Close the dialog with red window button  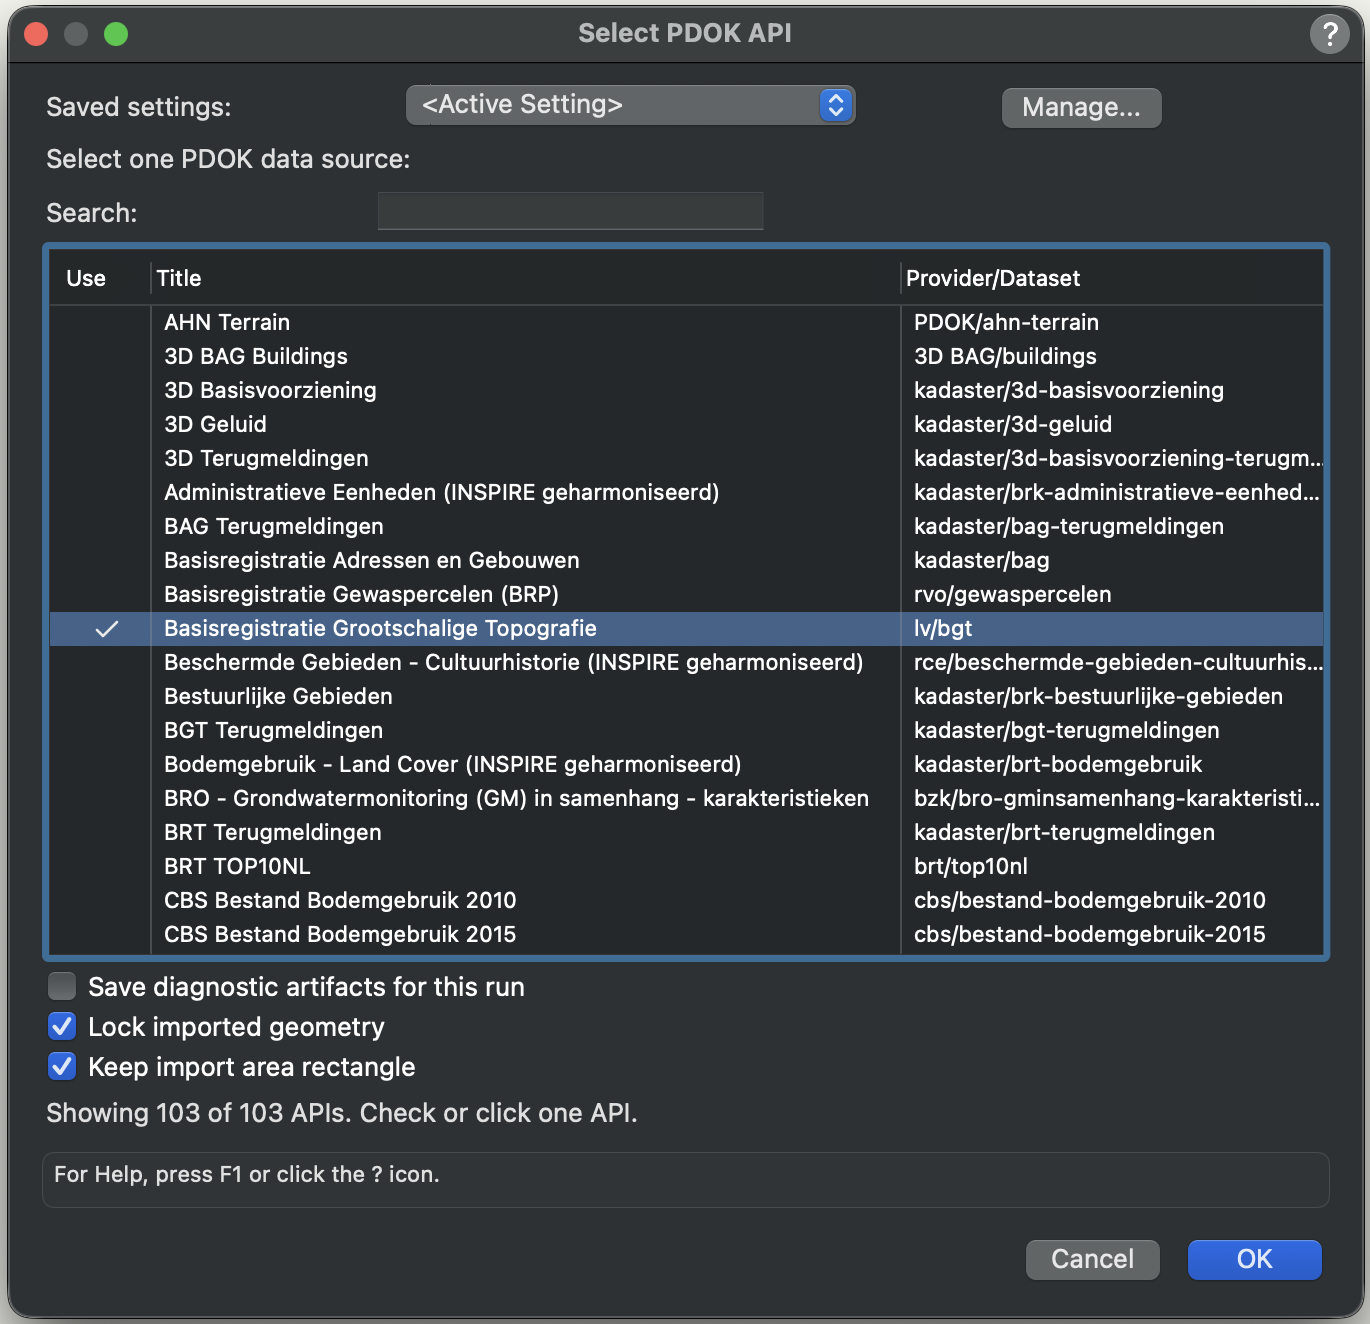[x=36, y=34]
